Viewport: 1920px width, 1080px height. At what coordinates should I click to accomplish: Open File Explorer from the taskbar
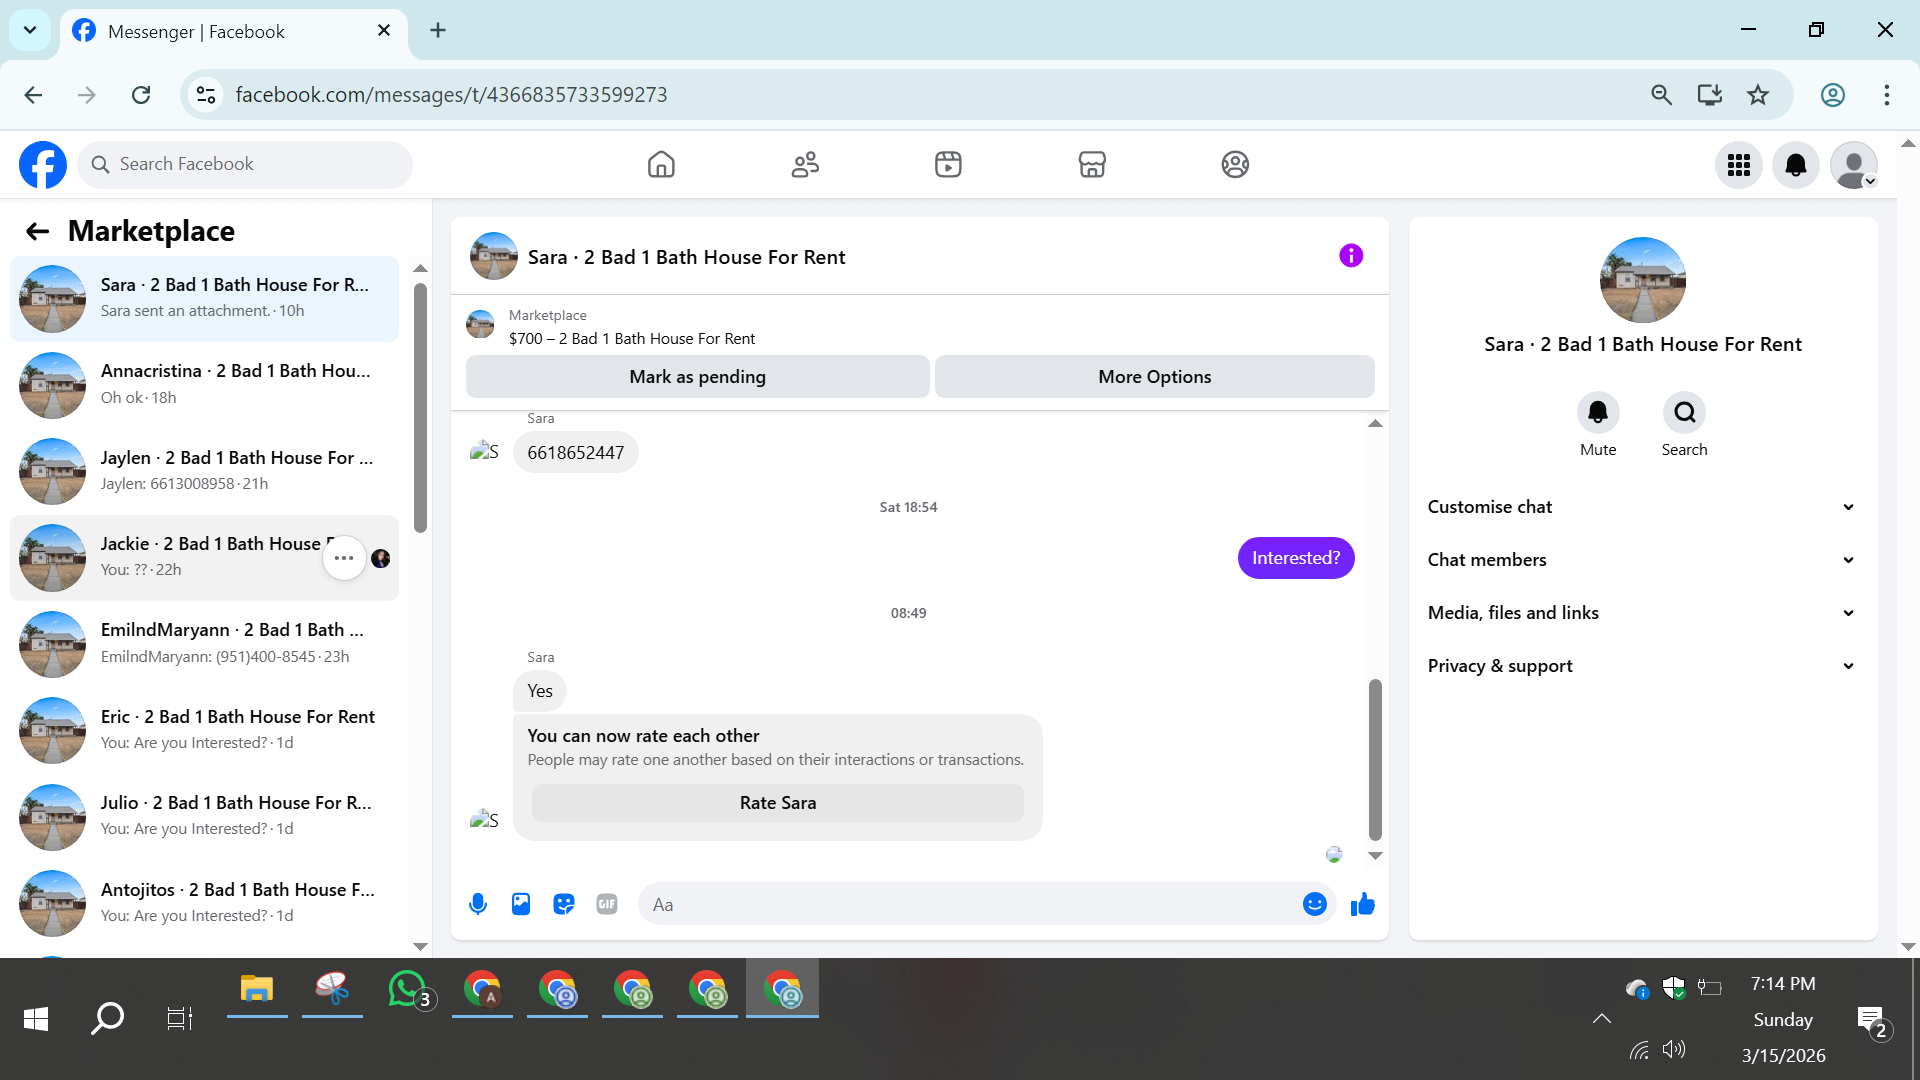257,990
